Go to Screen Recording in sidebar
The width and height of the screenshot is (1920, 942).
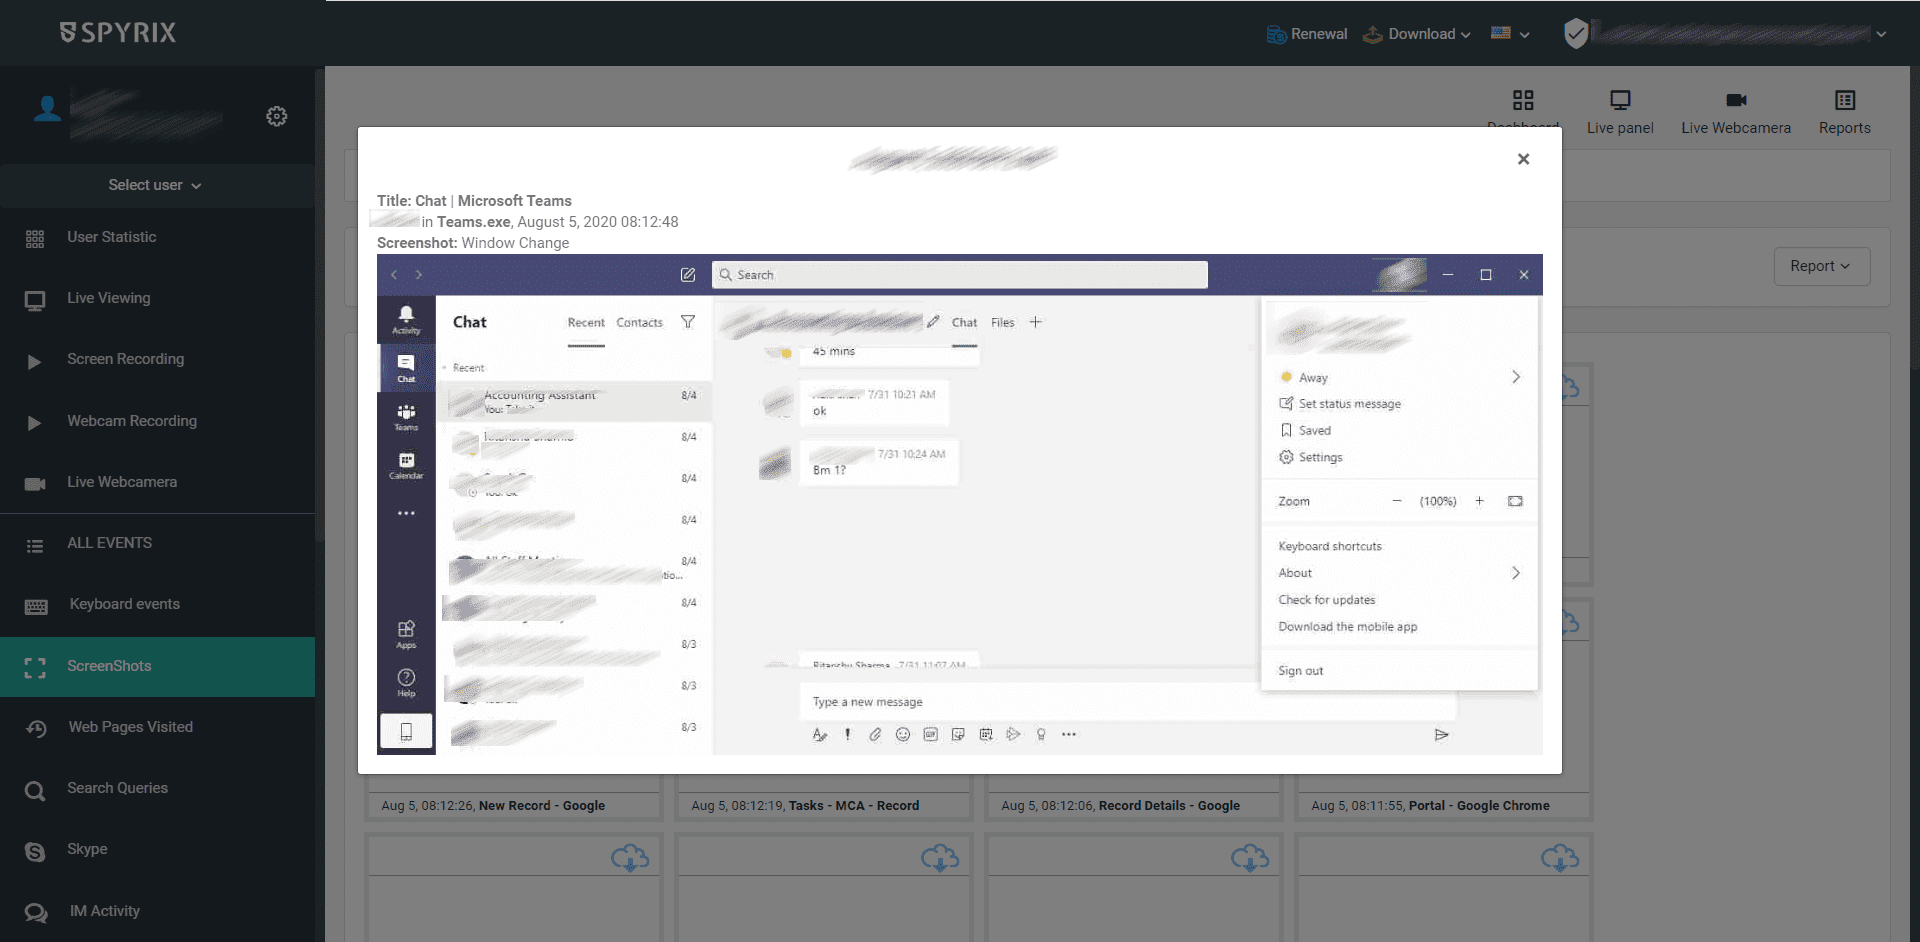click(125, 359)
